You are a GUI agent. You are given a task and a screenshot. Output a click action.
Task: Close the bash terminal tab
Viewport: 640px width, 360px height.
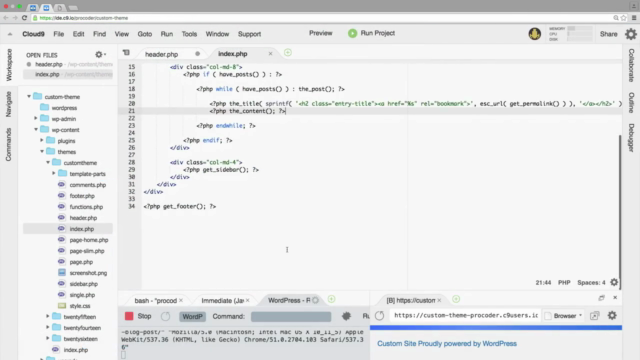pyautogui.click(x=181, y=300)
